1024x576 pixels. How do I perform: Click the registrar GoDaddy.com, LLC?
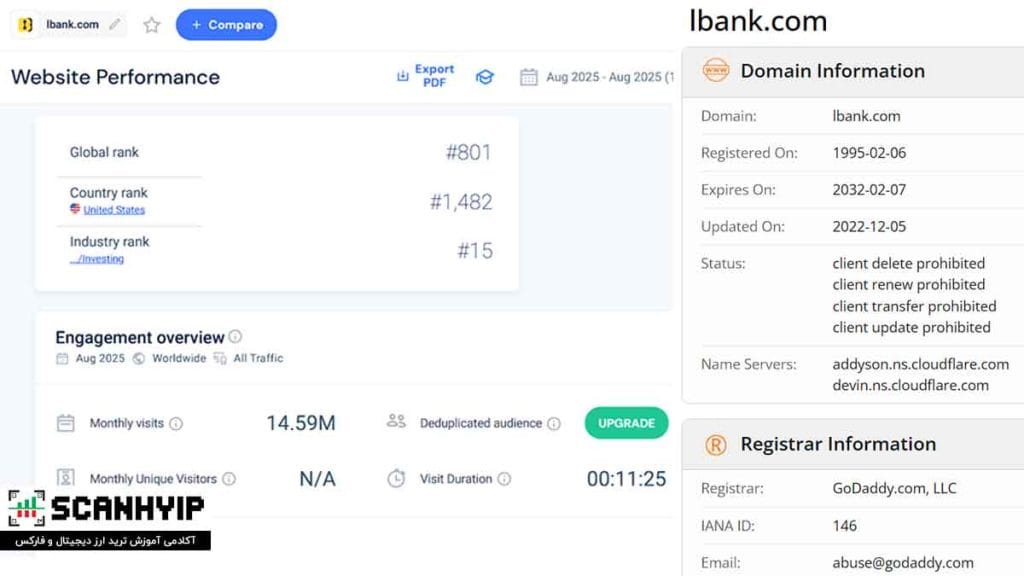[894, 488]
